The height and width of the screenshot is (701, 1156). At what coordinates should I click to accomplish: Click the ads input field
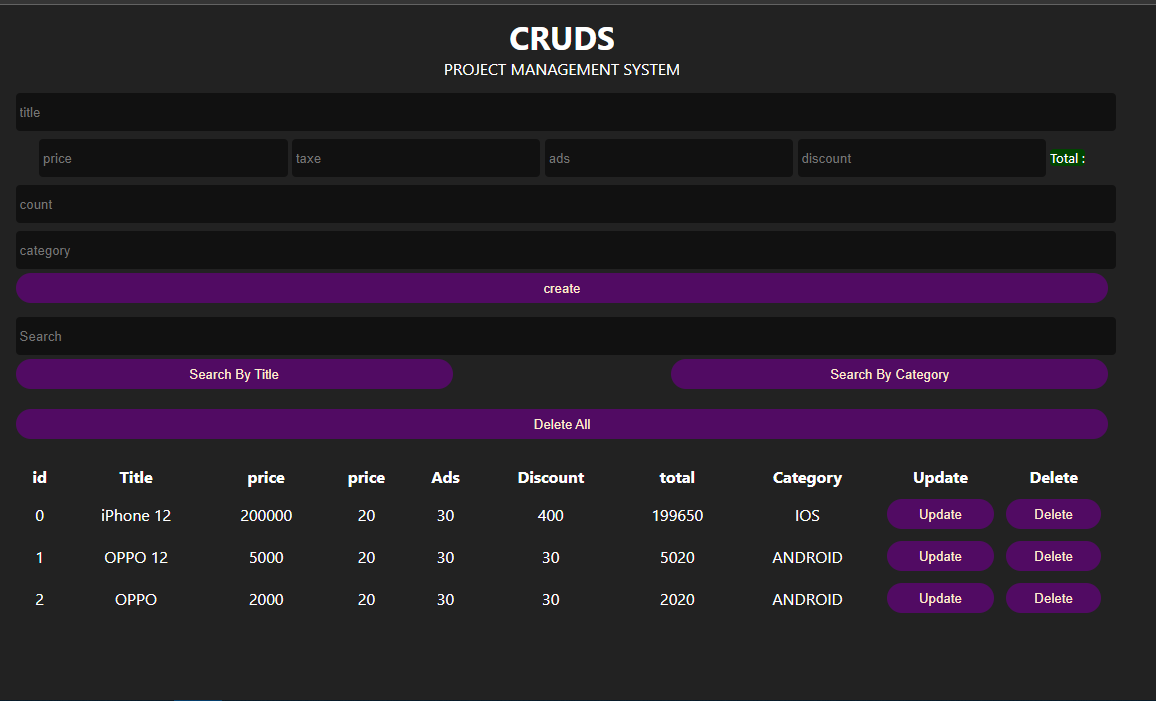click(668, 158)
